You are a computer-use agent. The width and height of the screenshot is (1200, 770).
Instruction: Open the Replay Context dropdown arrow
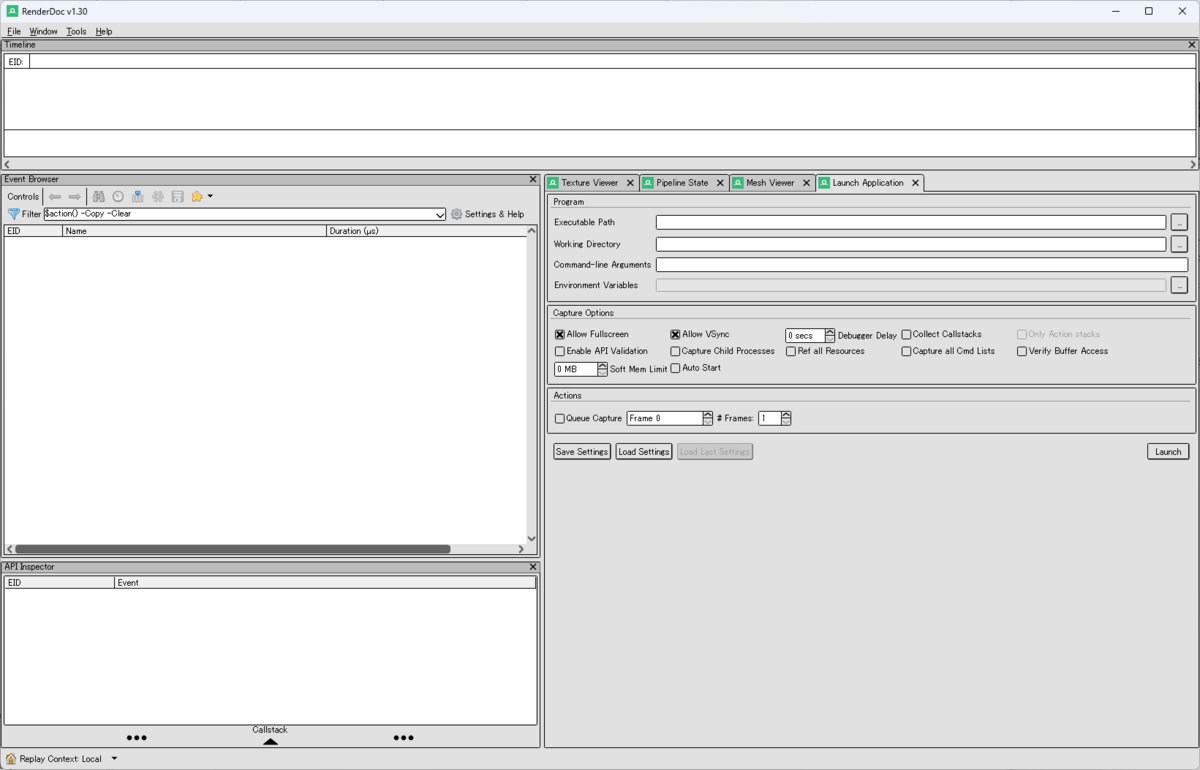point(114,759)
